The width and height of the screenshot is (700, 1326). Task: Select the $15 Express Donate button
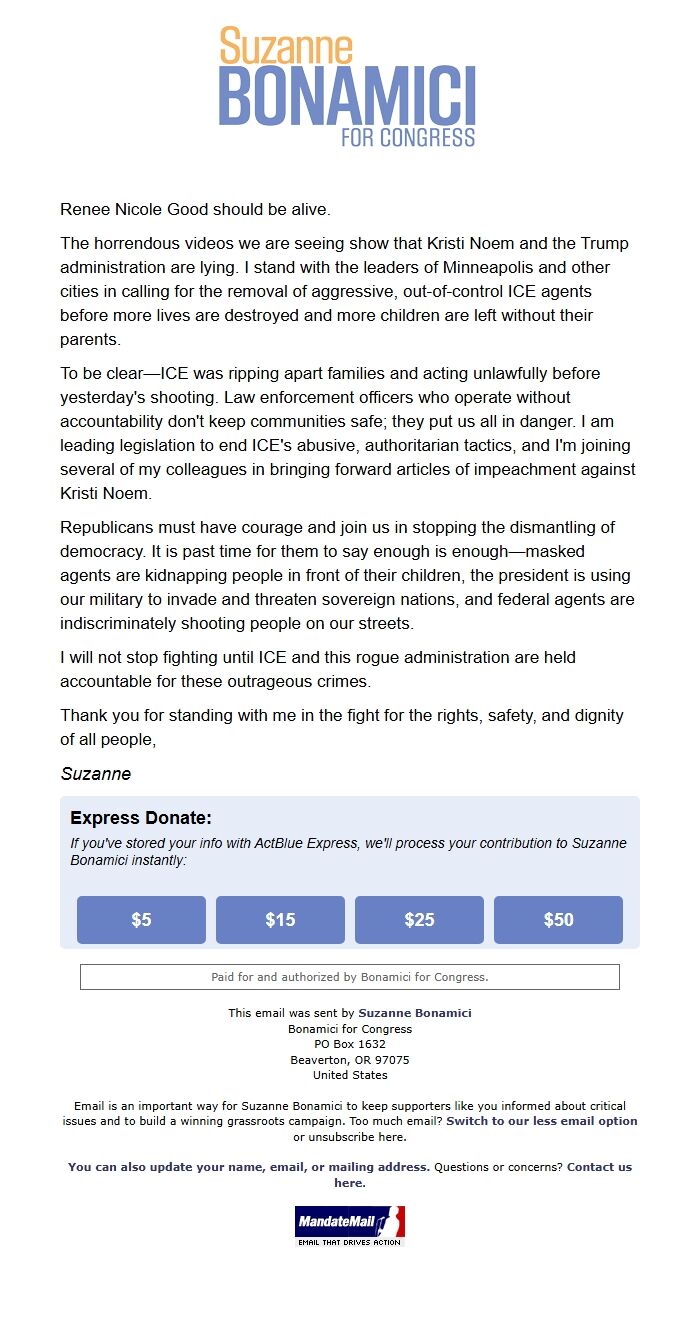pyautogui.click(x=280, y=919)
